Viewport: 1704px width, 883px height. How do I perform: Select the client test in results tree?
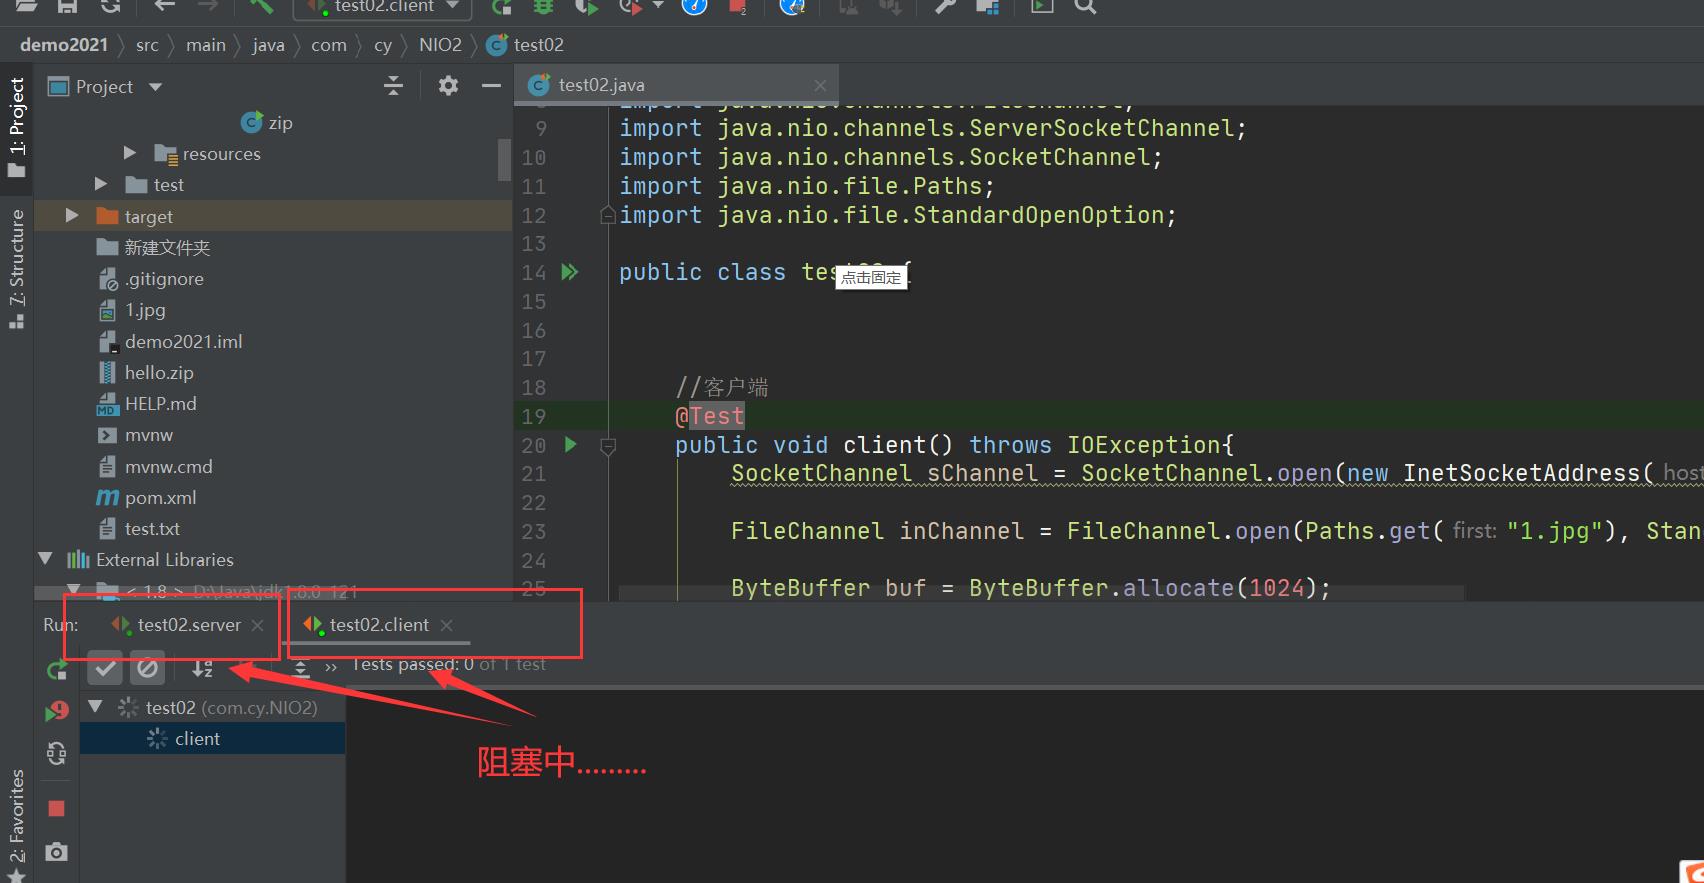212,738
